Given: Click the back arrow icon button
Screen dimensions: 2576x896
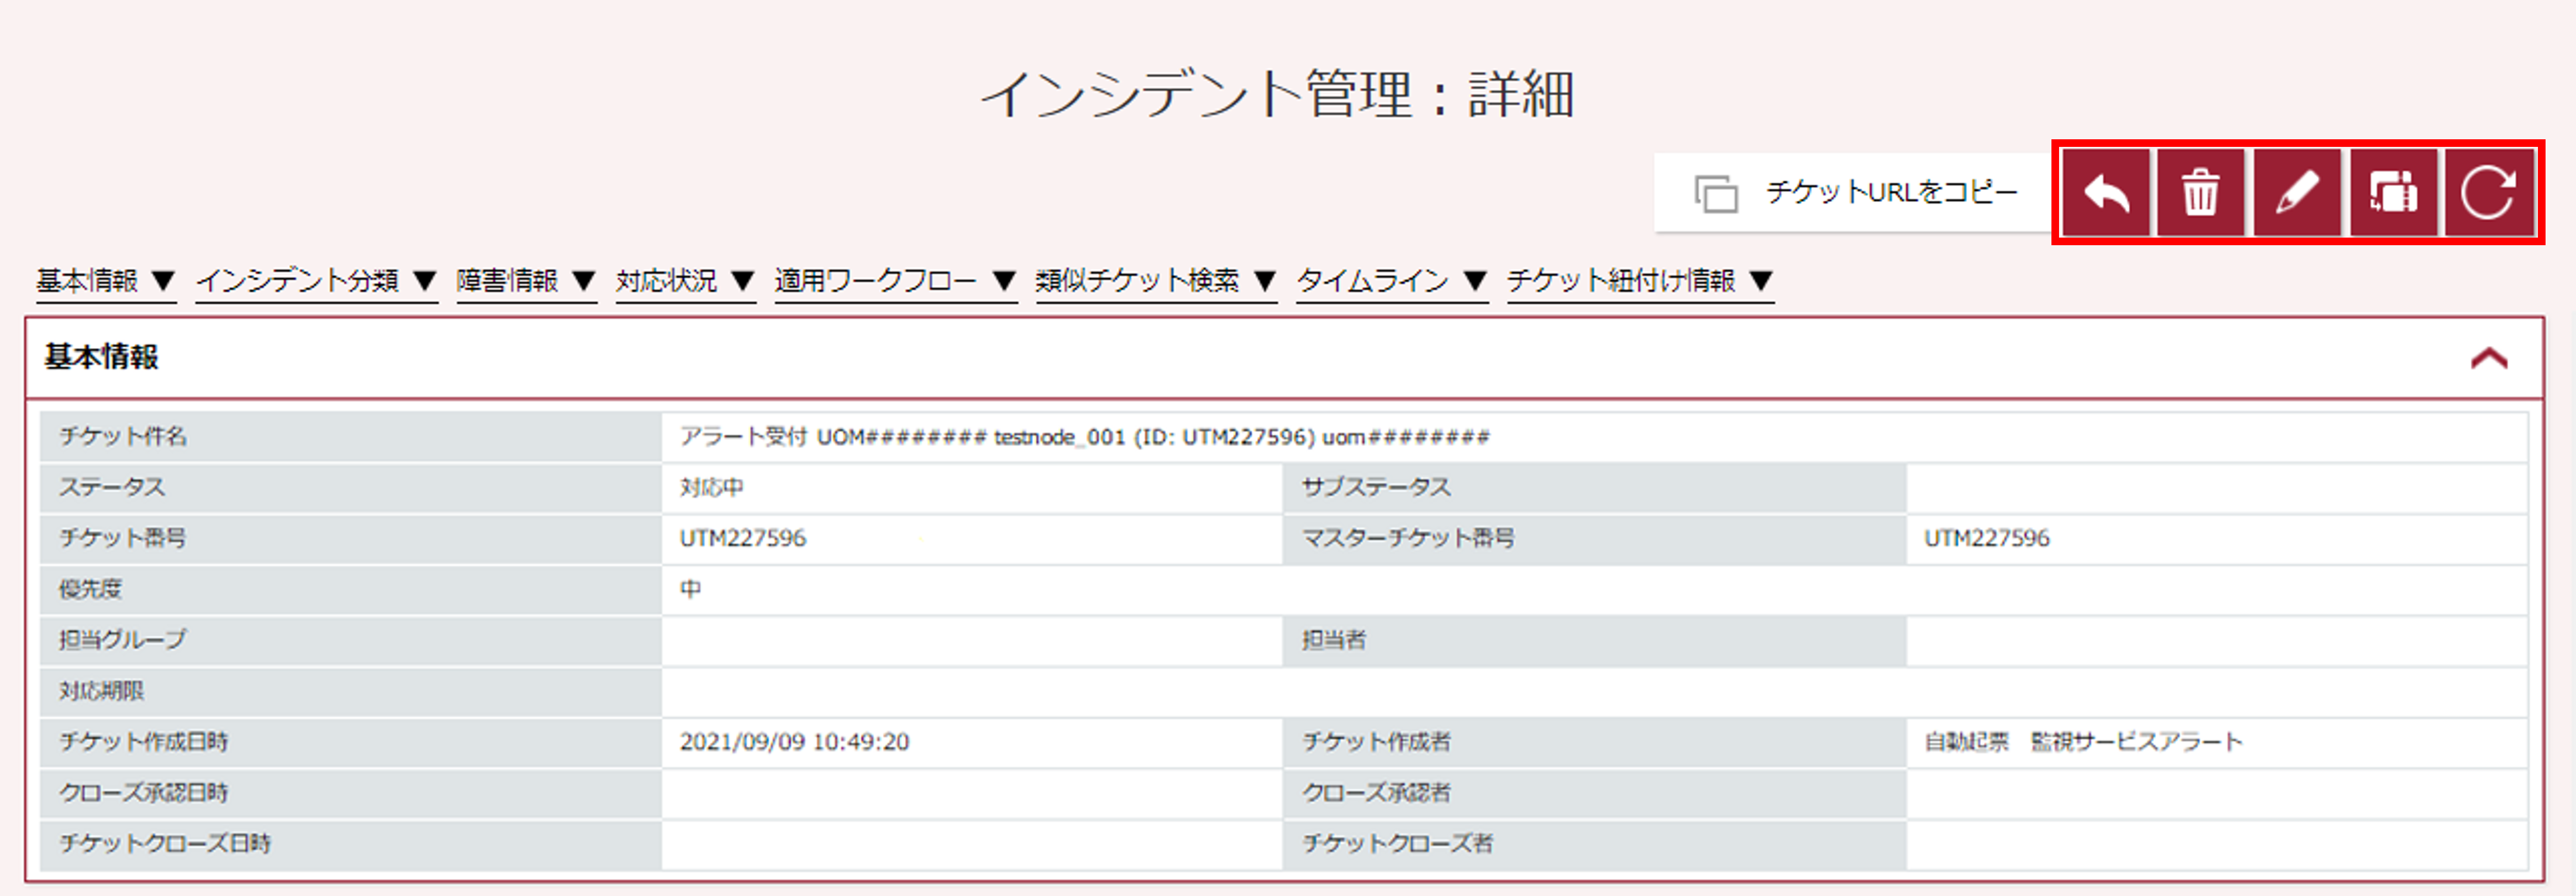Looking at the screenshot, I should pos(2105,193).
